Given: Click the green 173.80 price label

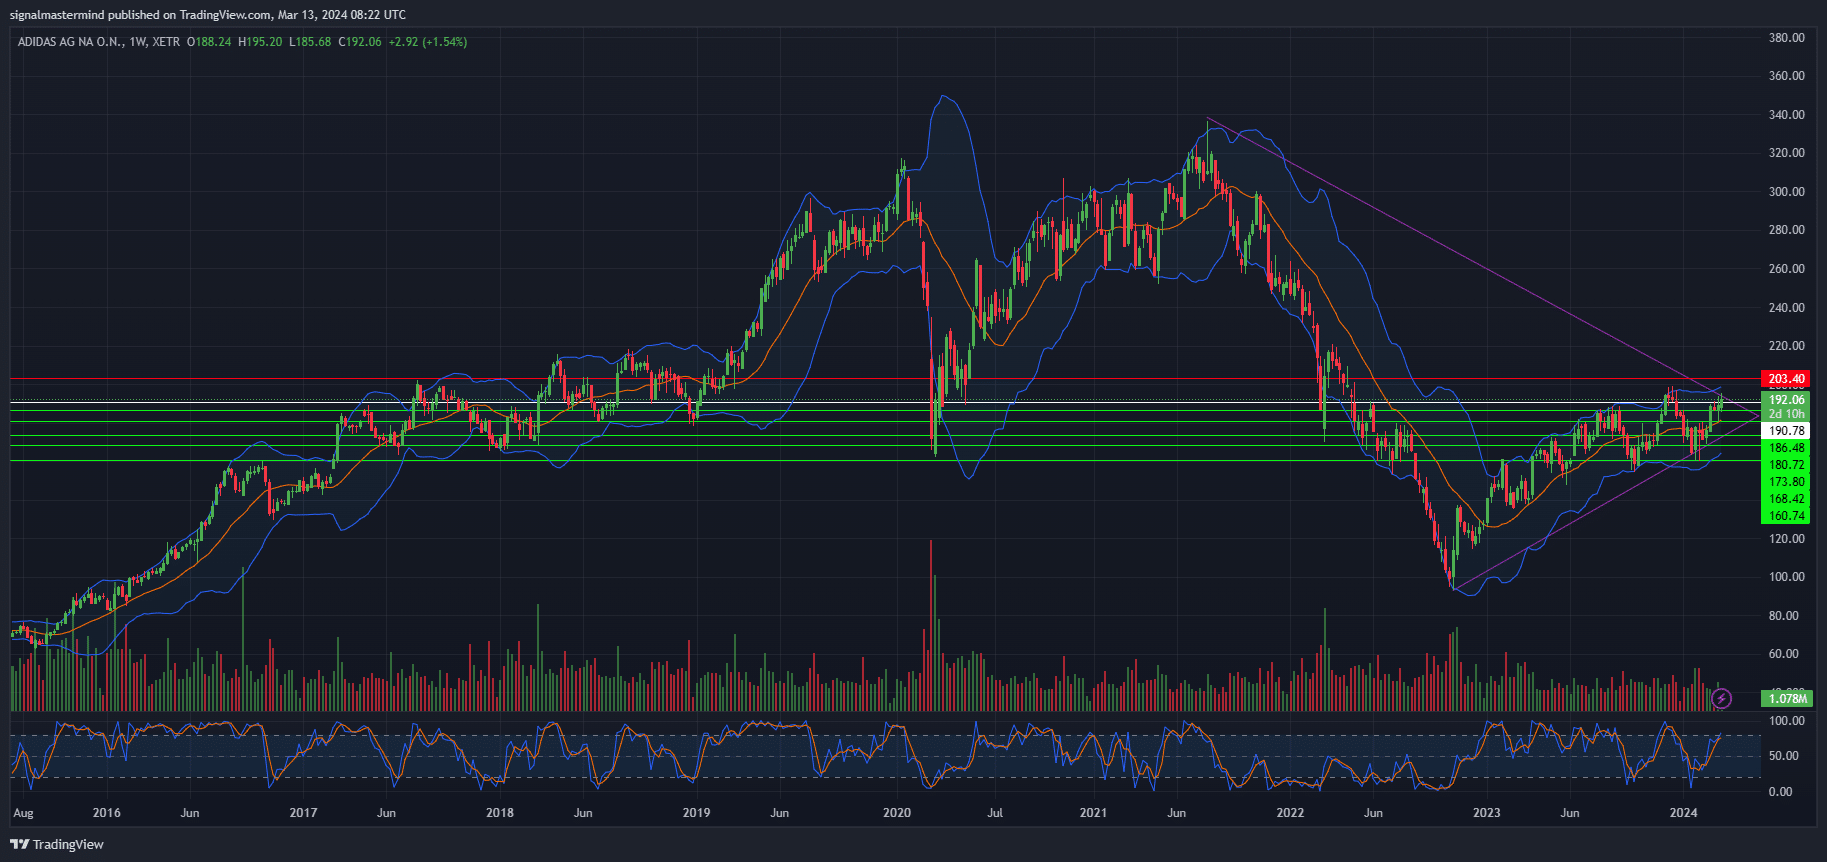Looking at the screenshot, I should [x=1786, y=482].
